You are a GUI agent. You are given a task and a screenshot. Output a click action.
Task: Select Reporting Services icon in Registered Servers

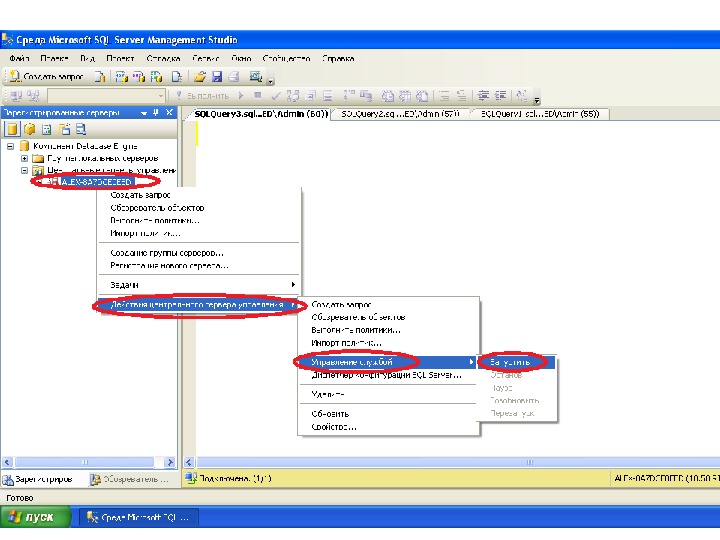[x=47, y=129]
